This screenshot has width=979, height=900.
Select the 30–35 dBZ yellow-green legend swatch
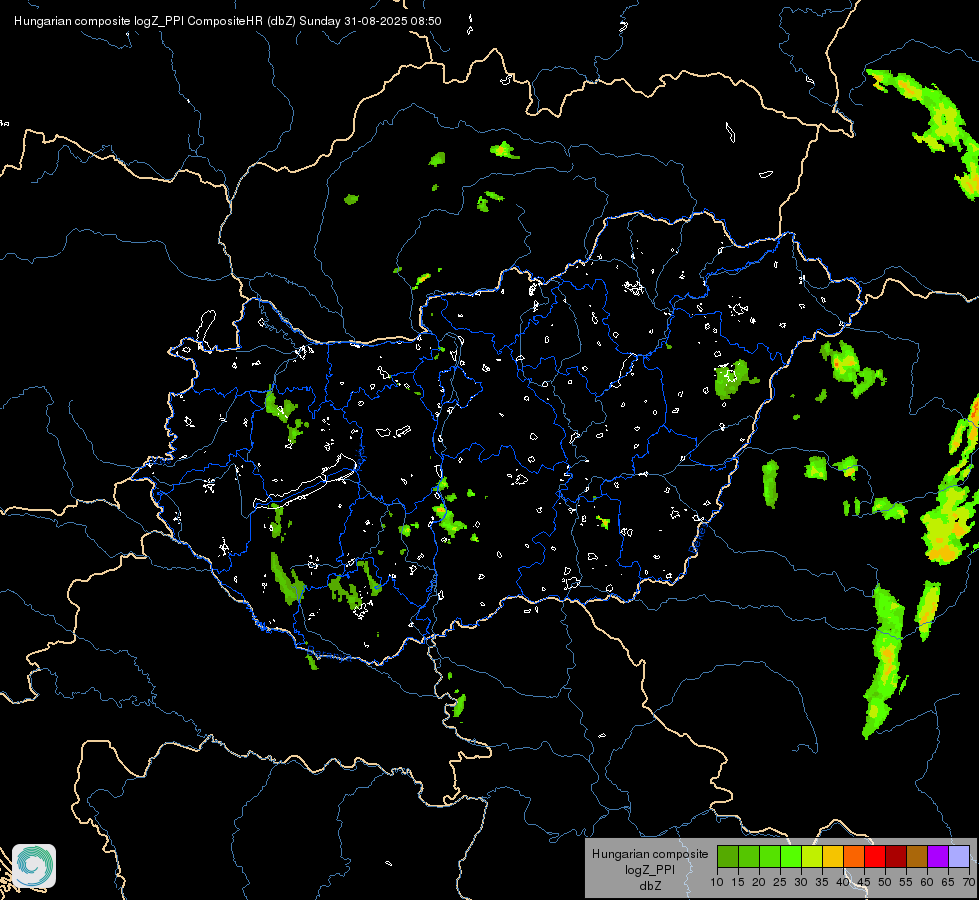812,856
